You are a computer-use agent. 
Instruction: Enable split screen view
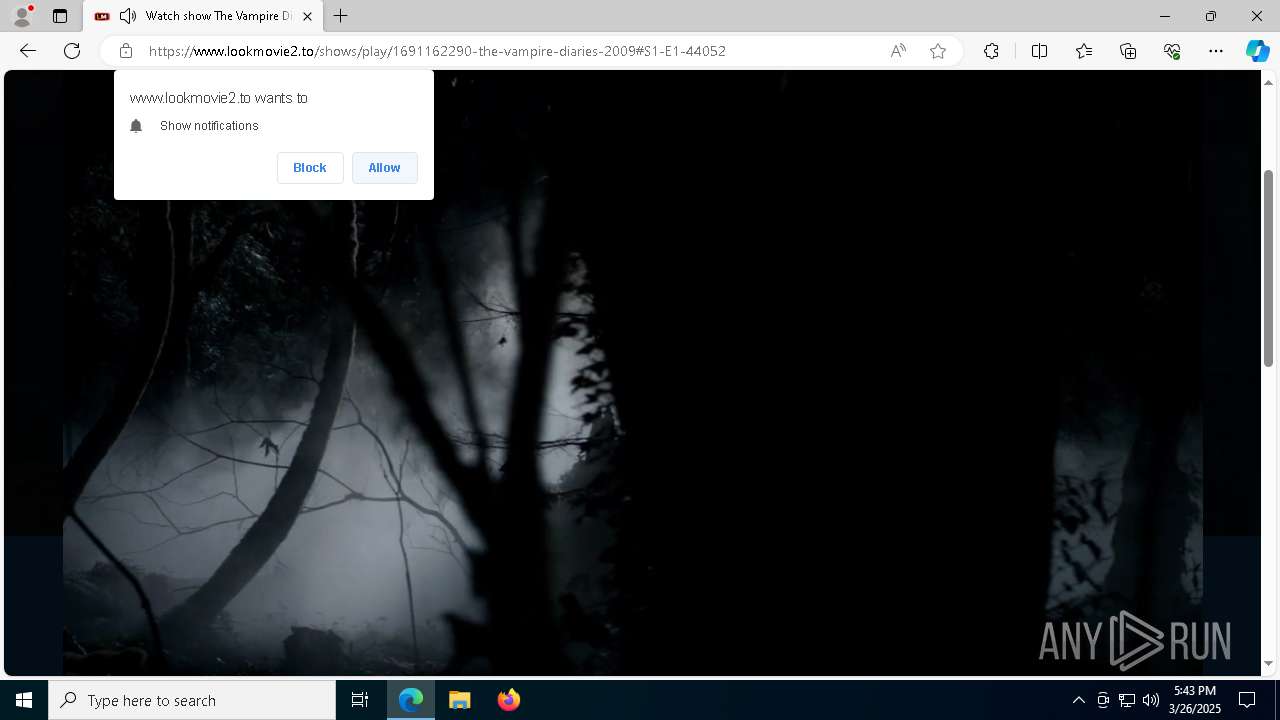point(1039,51)
